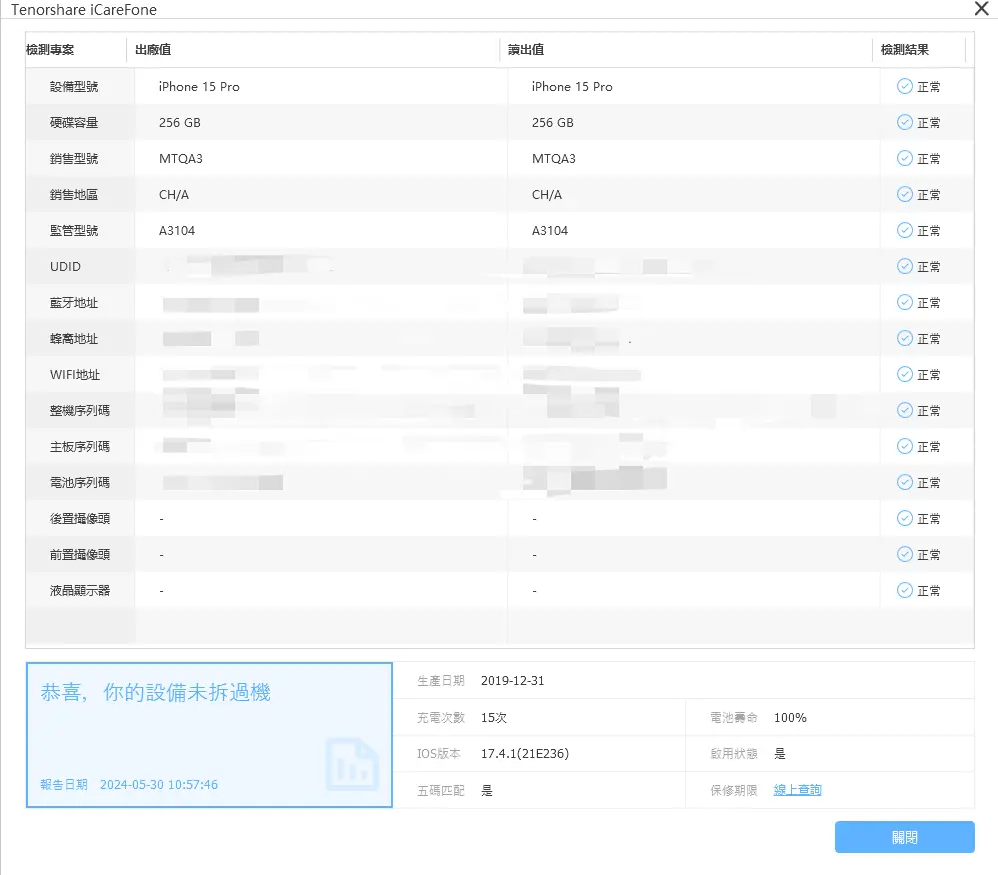Select the 銷售地區 row label
This screenshot has width=998, height=875.
(74, 194)
